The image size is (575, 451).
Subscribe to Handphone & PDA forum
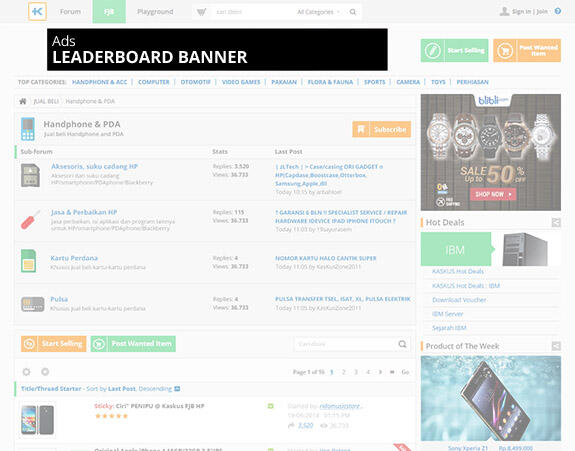click(381, 129)
